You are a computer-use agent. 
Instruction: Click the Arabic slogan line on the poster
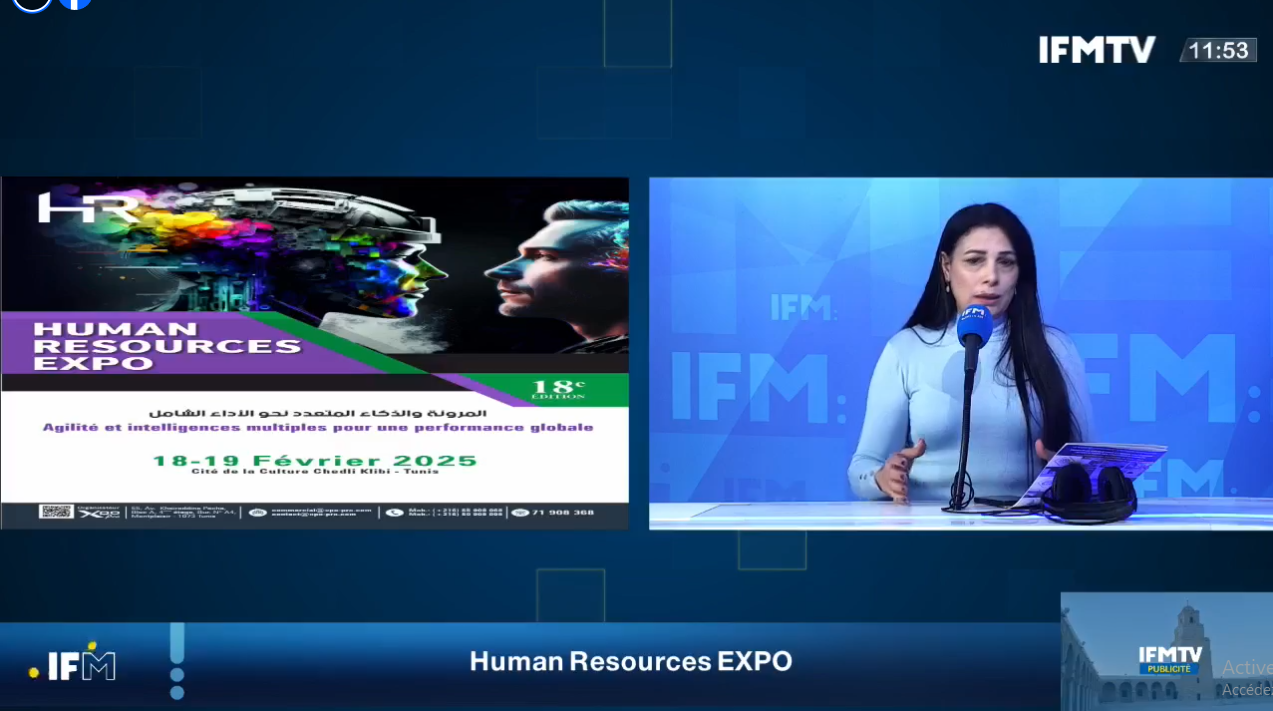[x=317, y=413]
